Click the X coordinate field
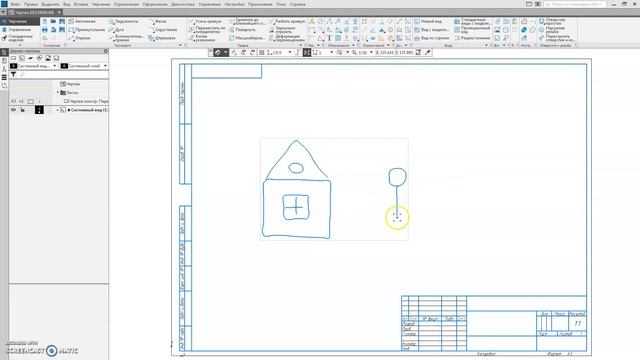The width and height of the screenshot is (640, 360). [x=385, y=52]
